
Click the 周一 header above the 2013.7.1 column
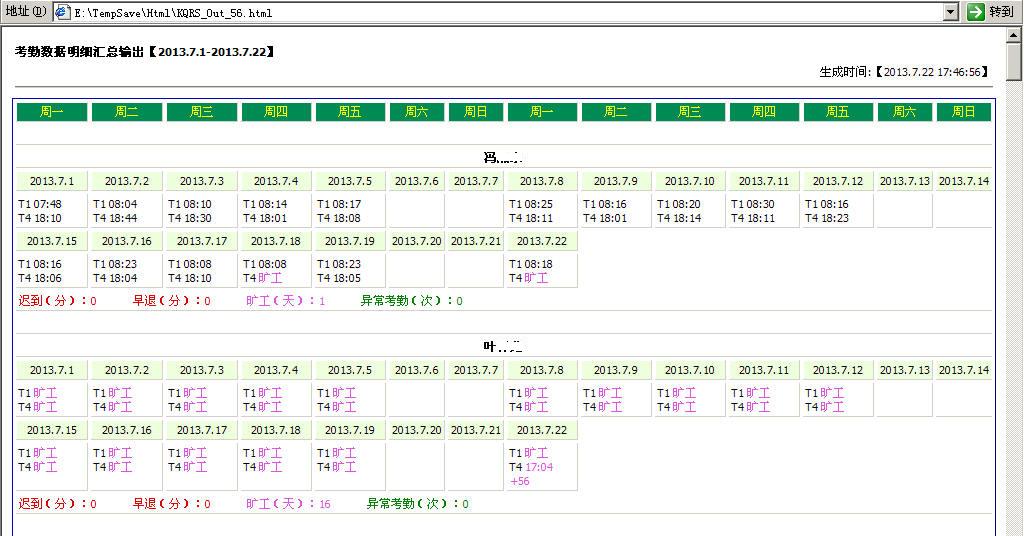pos(52,112)
